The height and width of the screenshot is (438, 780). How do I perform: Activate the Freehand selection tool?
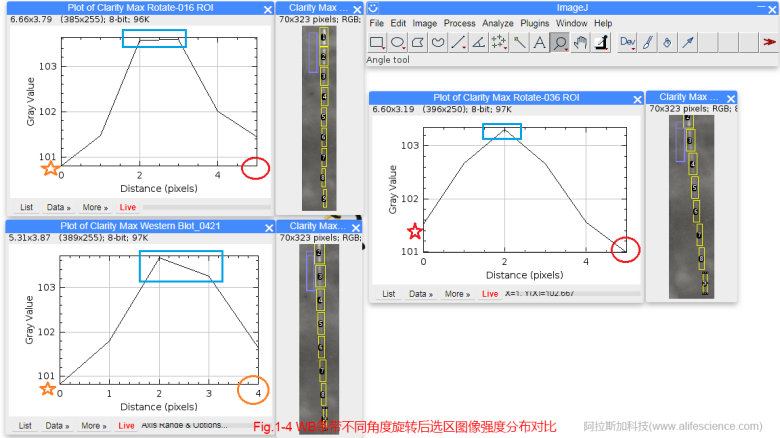(437, 42)
